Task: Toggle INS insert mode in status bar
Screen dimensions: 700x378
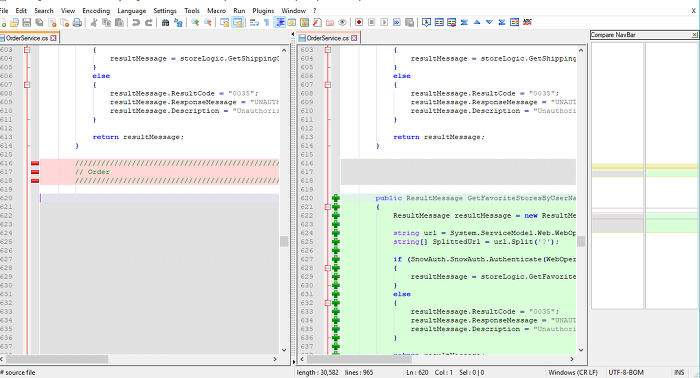Action: (679, 372)
